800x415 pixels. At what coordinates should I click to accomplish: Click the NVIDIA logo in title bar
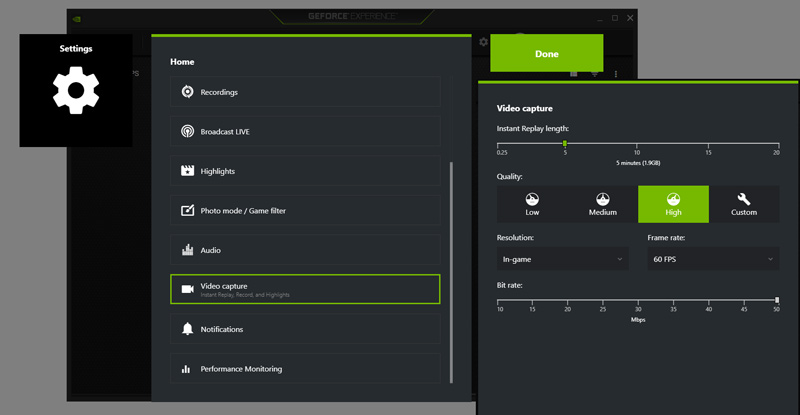(x=77, y=19)
